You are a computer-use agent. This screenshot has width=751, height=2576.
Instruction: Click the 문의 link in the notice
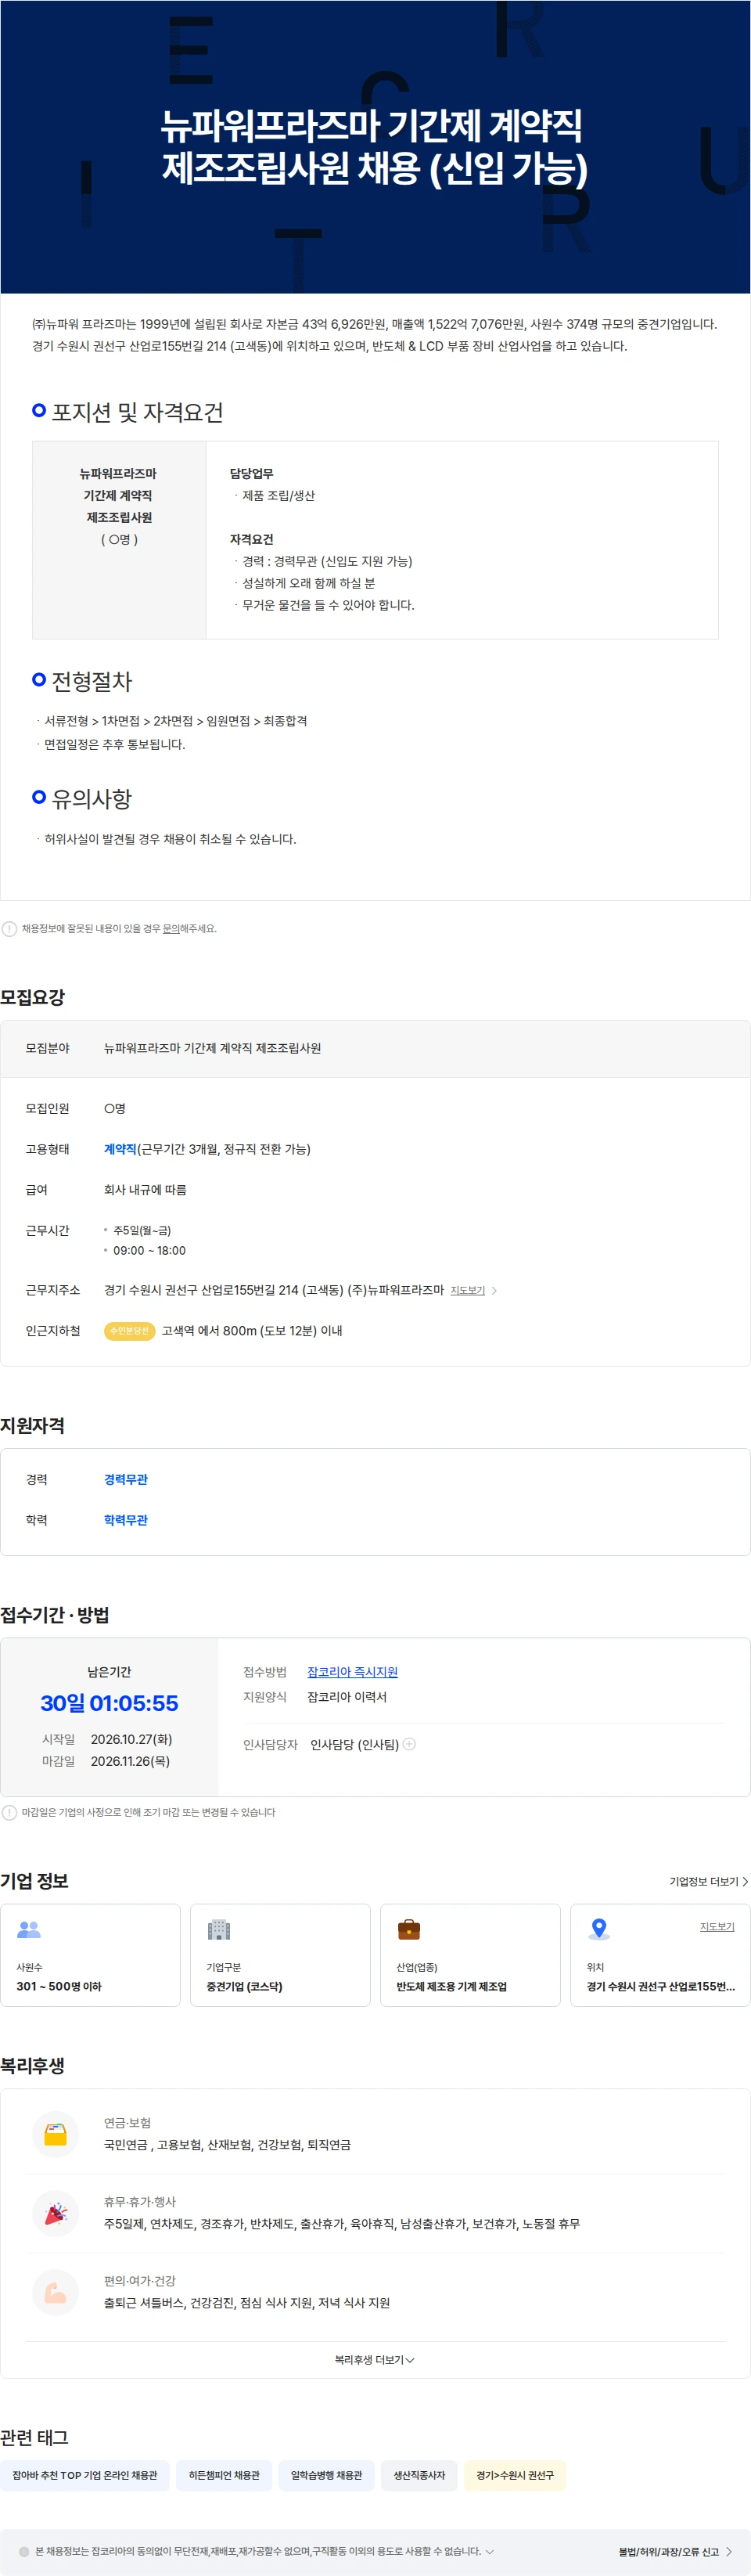click(x=171, y=928)
